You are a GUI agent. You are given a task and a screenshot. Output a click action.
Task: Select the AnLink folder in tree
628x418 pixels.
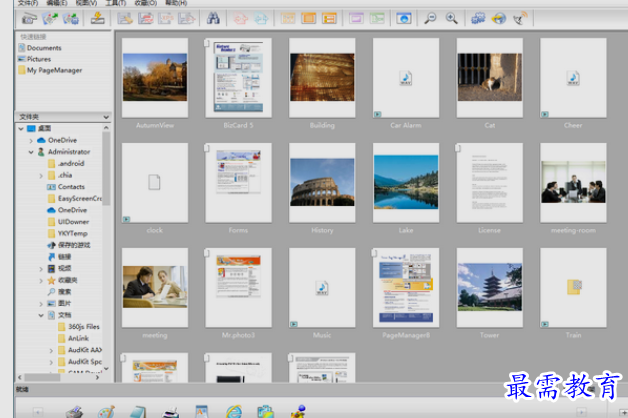78,338
